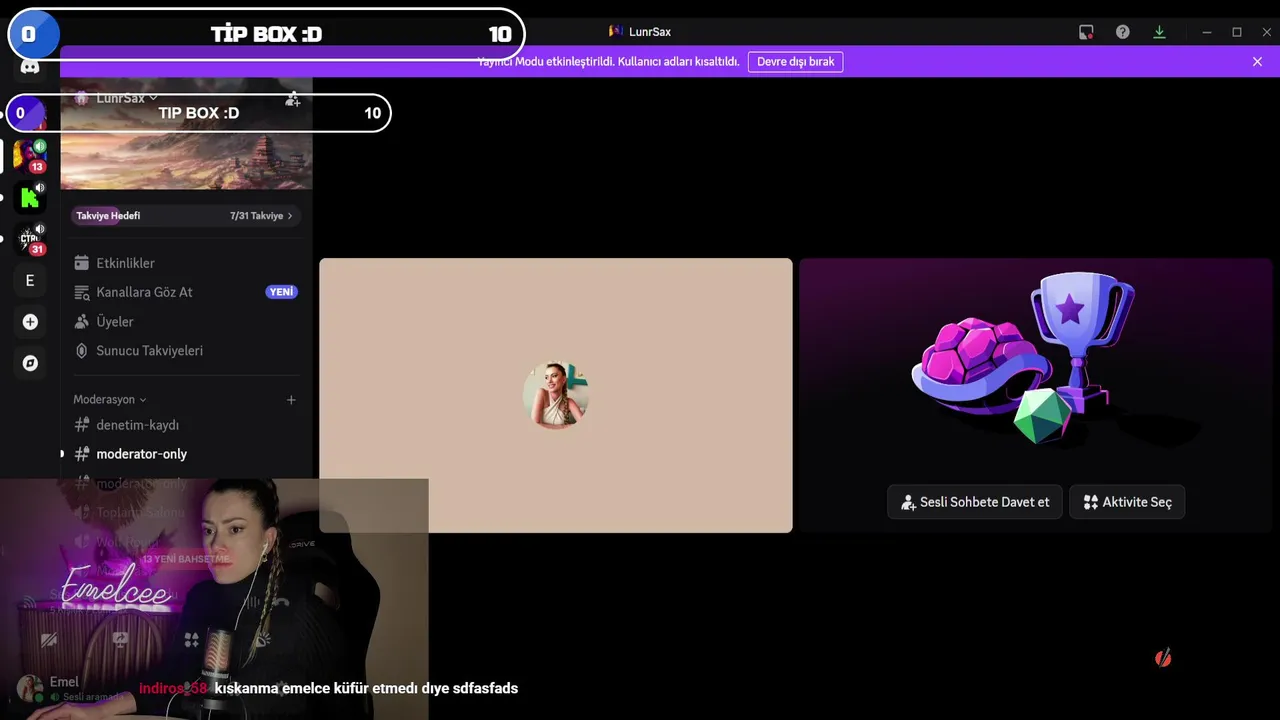Switch to server icon with 13 badge

(30, 156)
